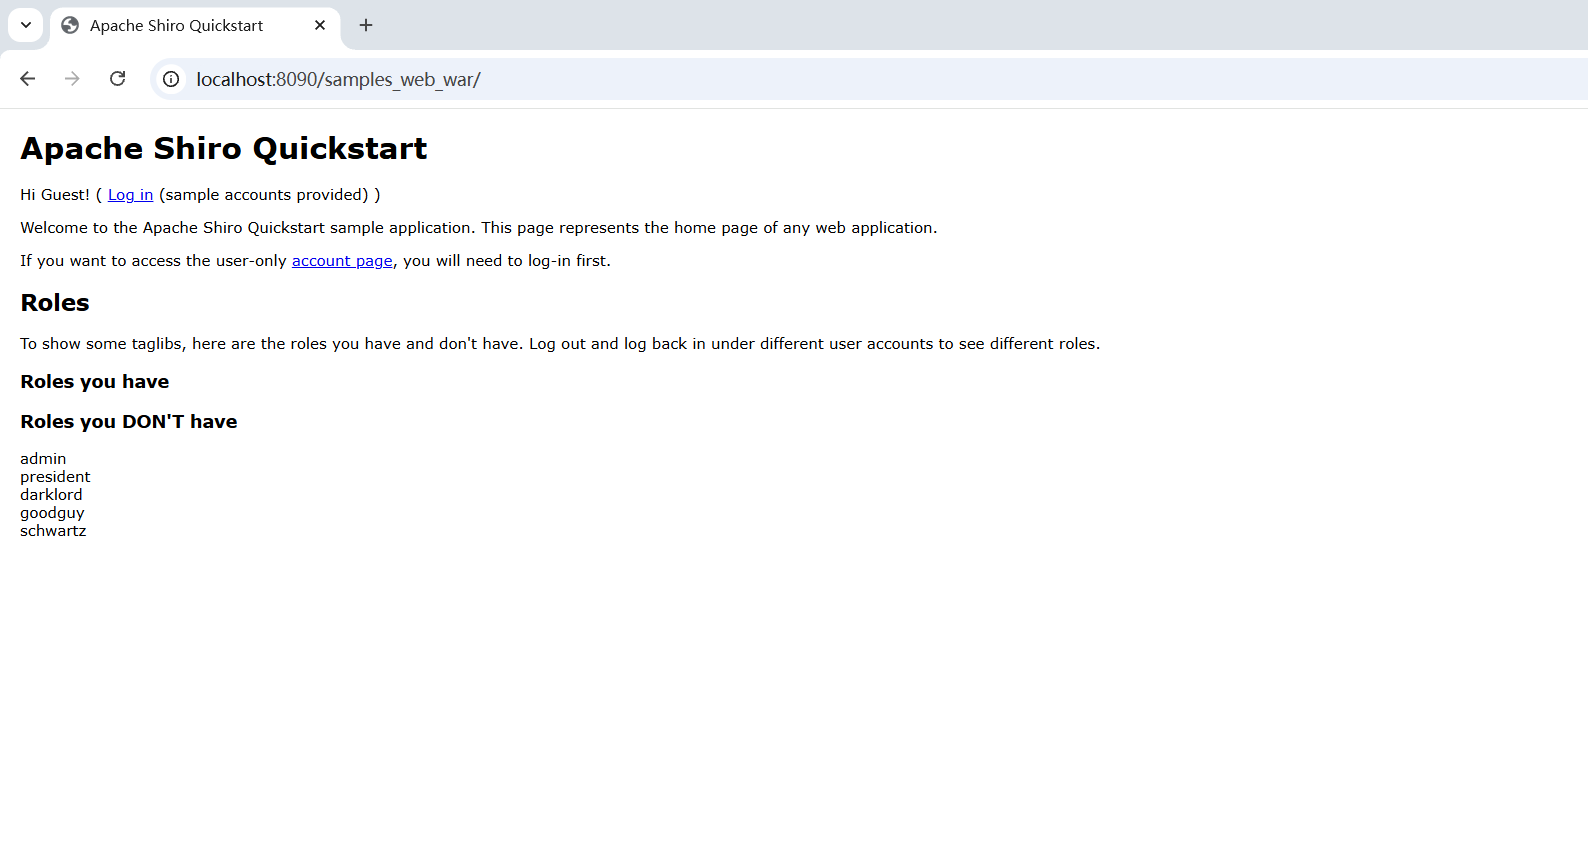This screenshot has height=867, width=1588.
Task: Open a new tab with the plus icon
Action: tap(366, 26)
